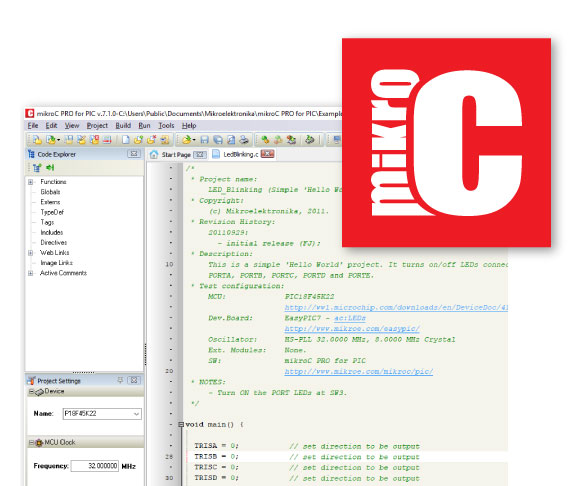Click the Open File folder icon
The width and height of the screenshot is (573, 486).
(186, 140)
